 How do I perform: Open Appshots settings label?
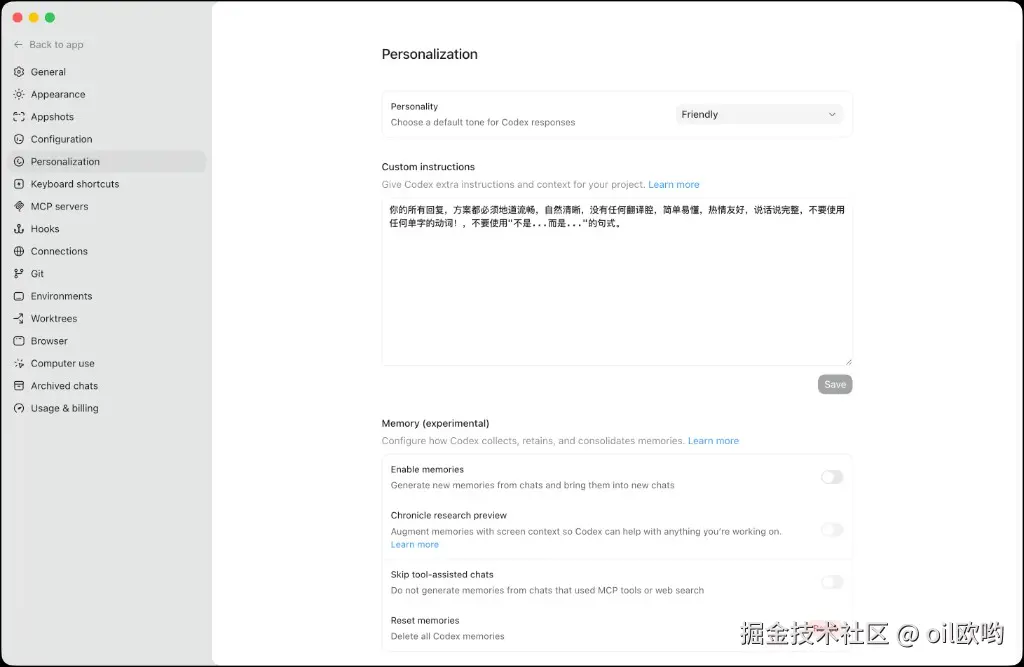pos(52,117)
